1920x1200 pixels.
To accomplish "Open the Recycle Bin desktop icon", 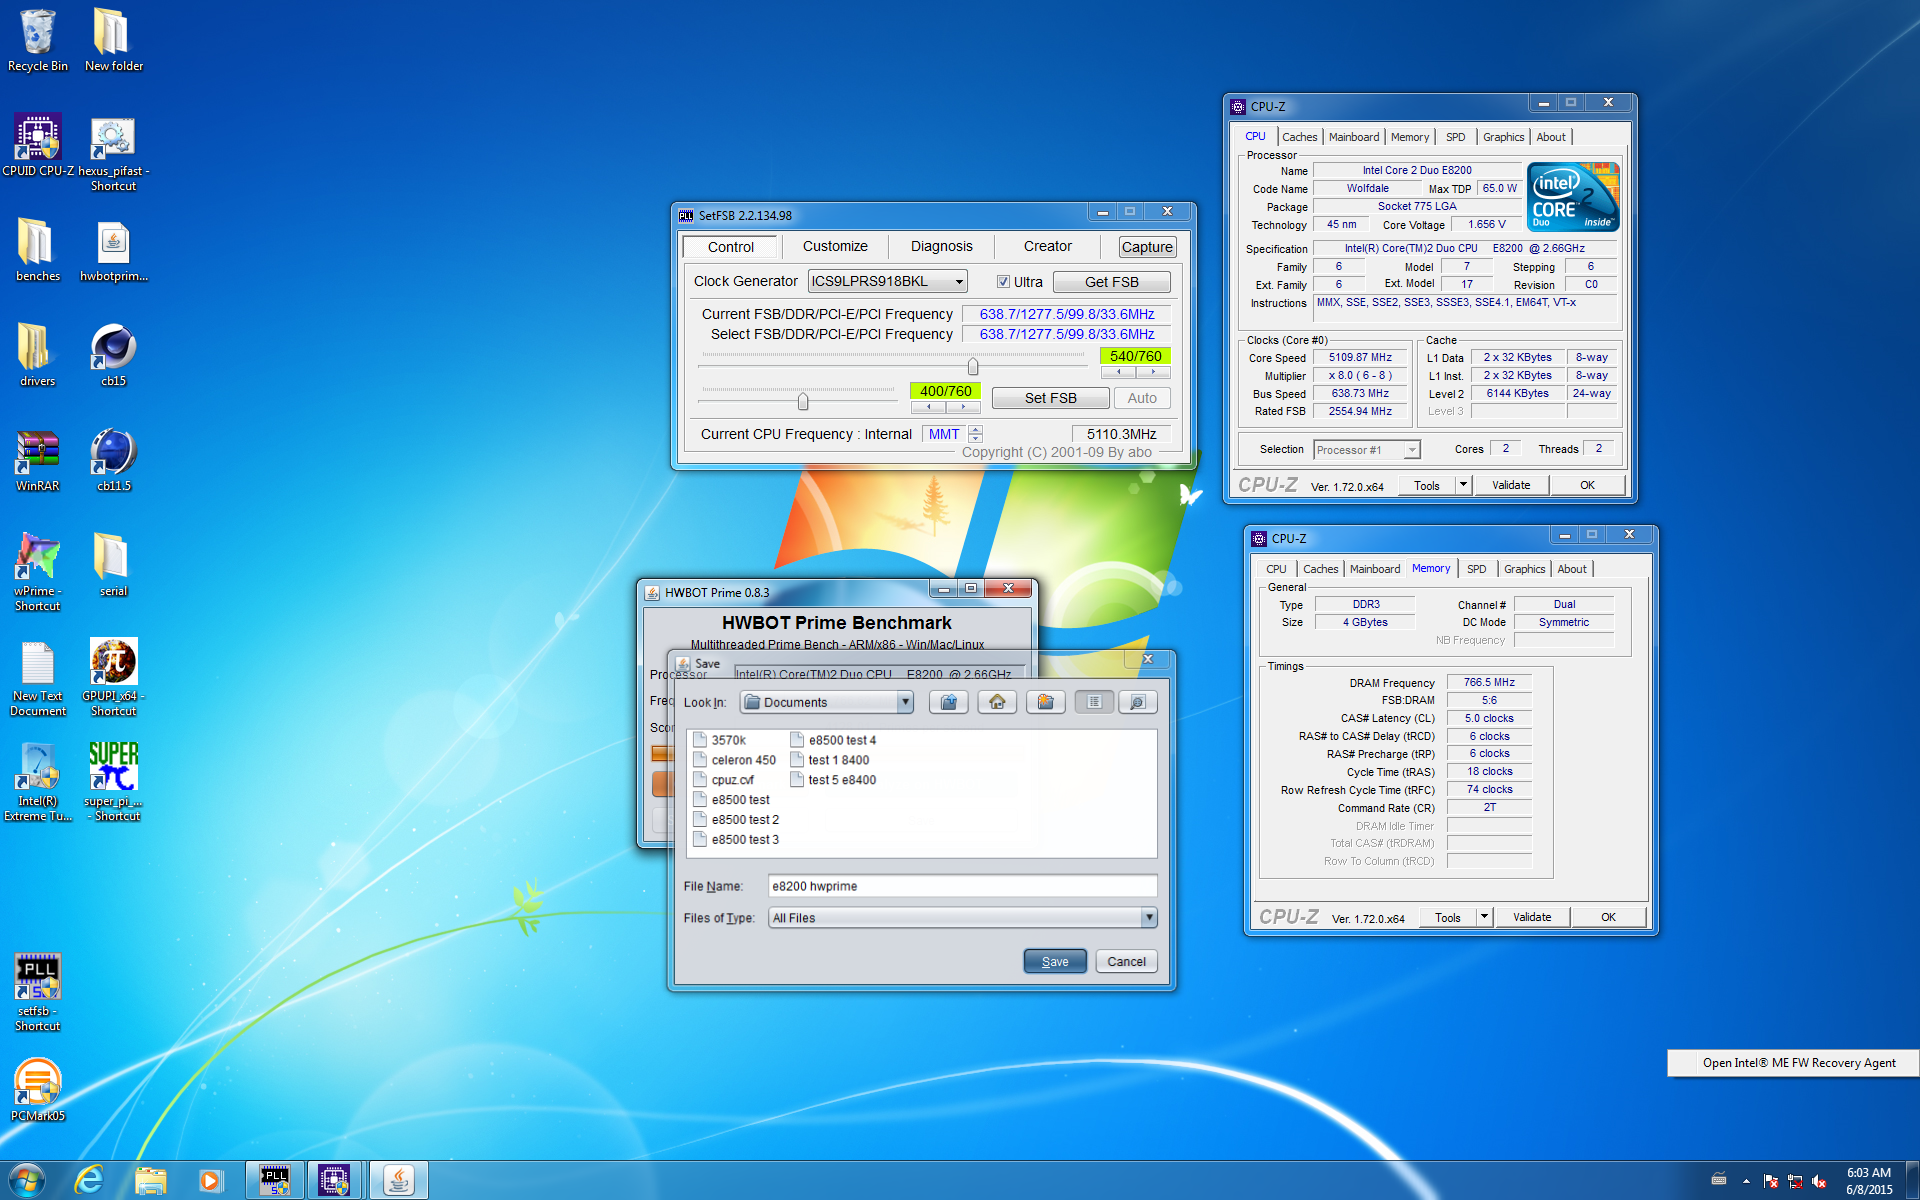I will pos(38,40).
